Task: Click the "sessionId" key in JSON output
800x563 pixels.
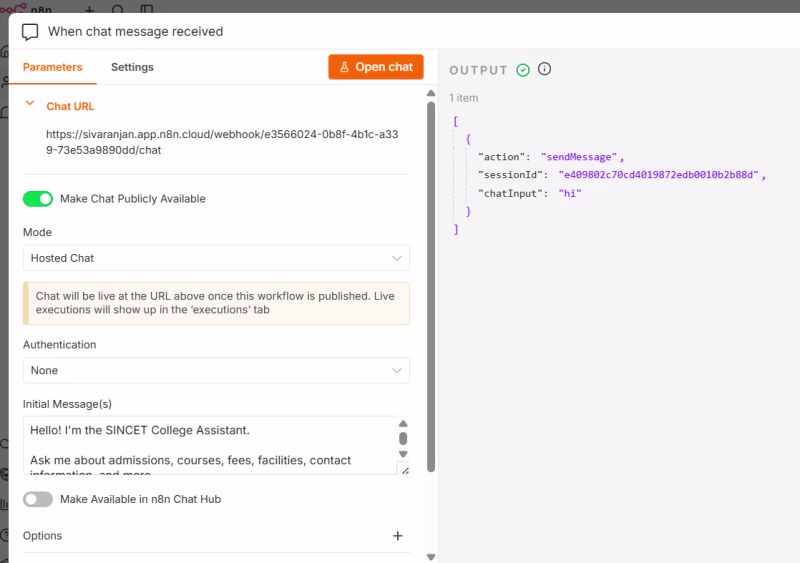Action: (510, 175)
